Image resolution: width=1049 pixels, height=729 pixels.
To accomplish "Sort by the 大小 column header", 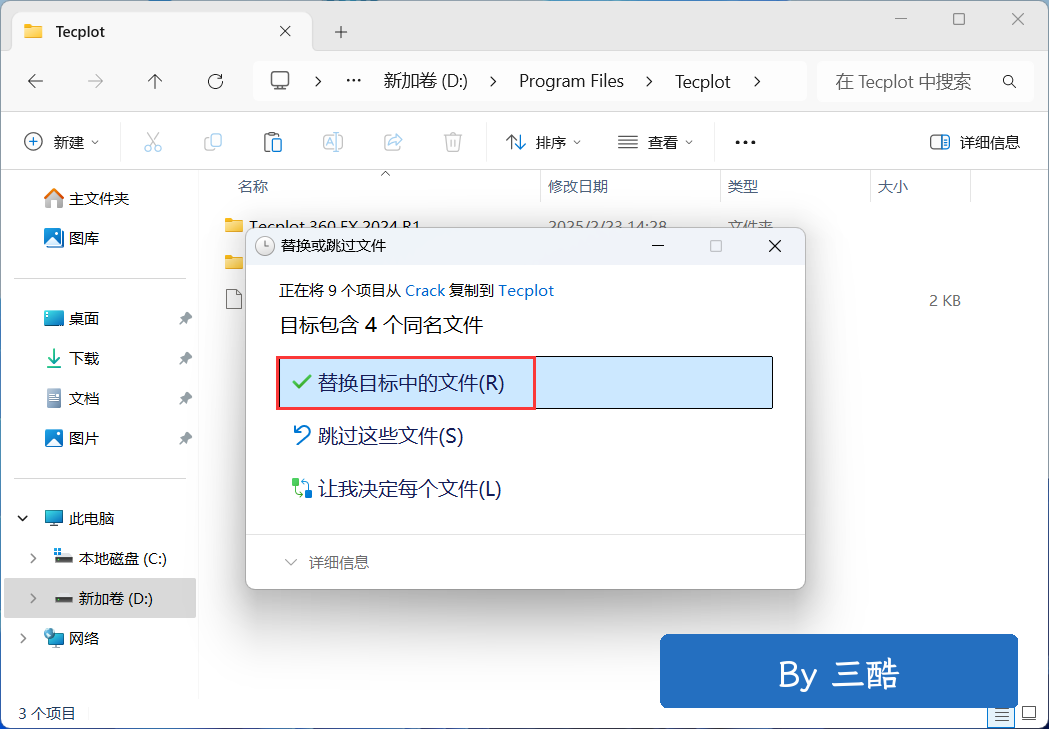I will tap(892, 187).
